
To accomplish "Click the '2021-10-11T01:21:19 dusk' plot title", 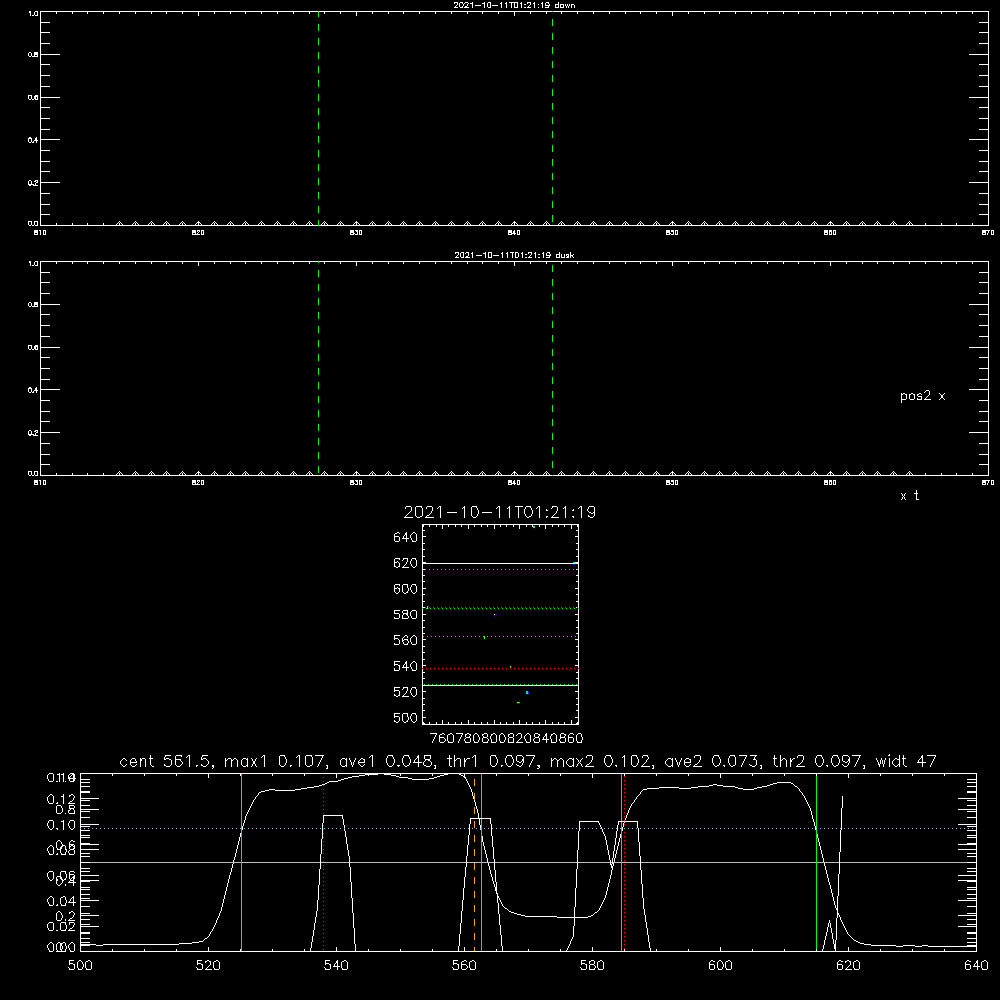I will pyautogui.click(x=514, y=255).
